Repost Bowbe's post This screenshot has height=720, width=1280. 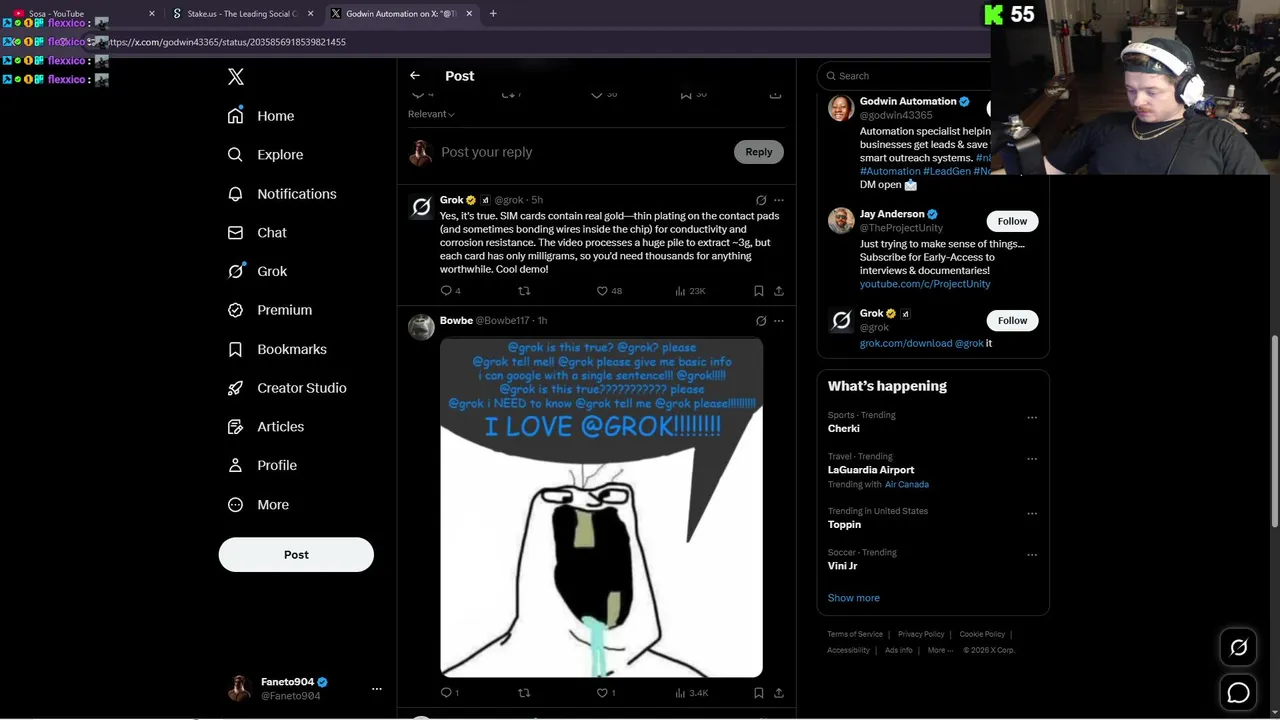(x=524, y=693)
